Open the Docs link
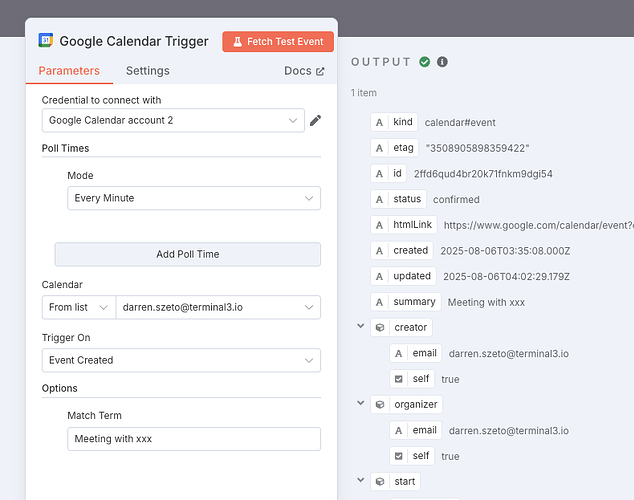The width and height of the screenshot is (634, 500). 304,71
